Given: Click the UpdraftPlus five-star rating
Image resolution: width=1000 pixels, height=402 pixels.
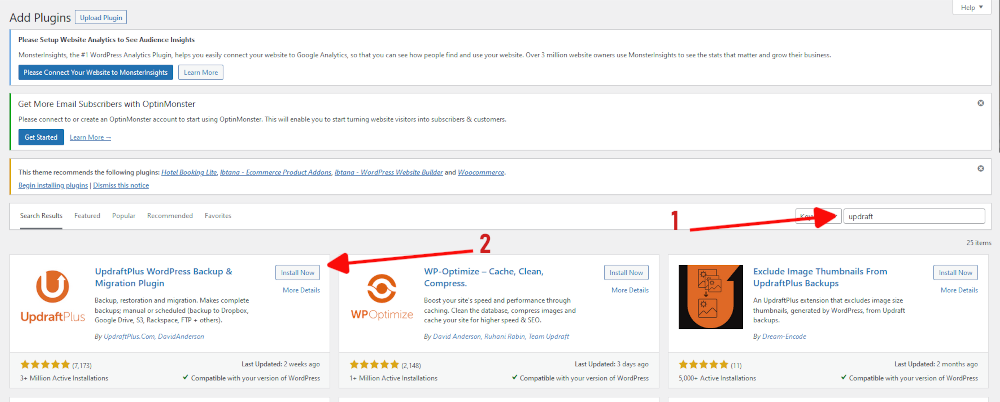Looking at the screenshot, I should pyautogui.click(x=45, y=365).
